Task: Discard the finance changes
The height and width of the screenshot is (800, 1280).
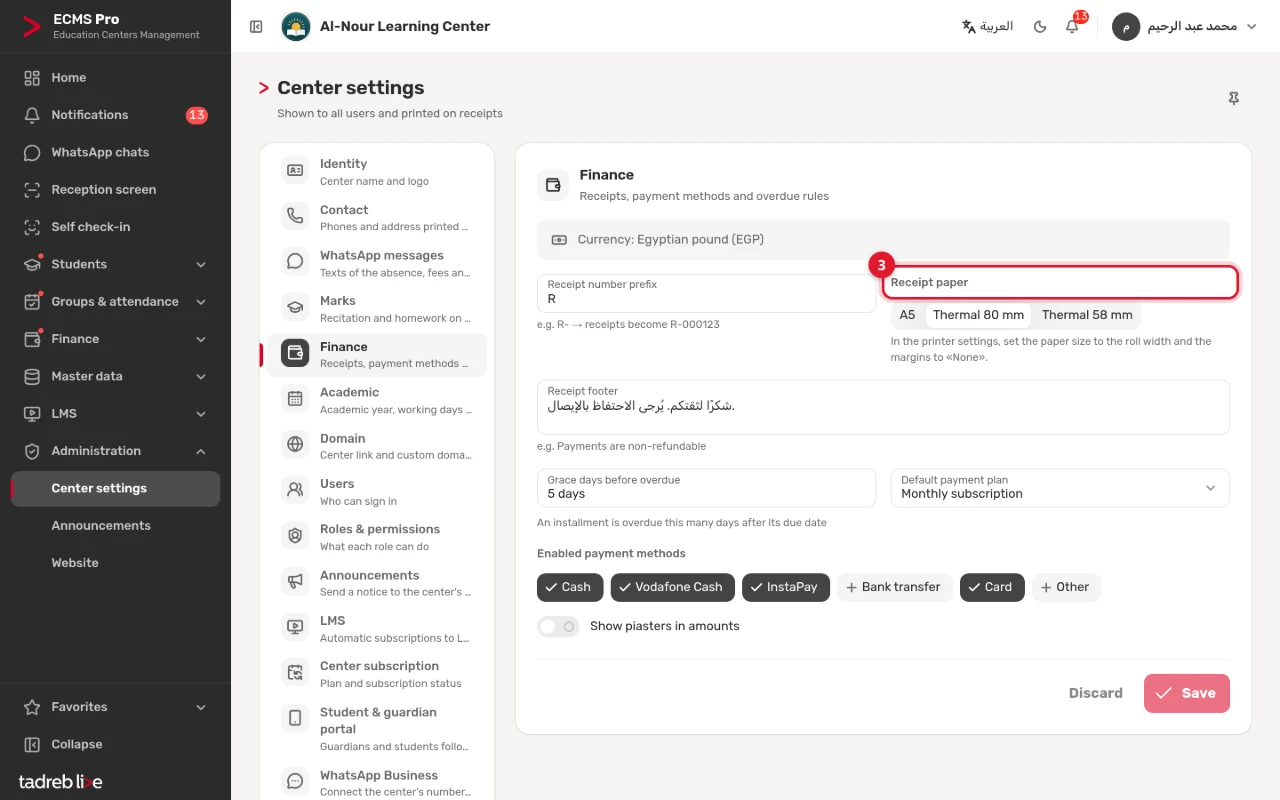Action: click(x=1095, y=693)
